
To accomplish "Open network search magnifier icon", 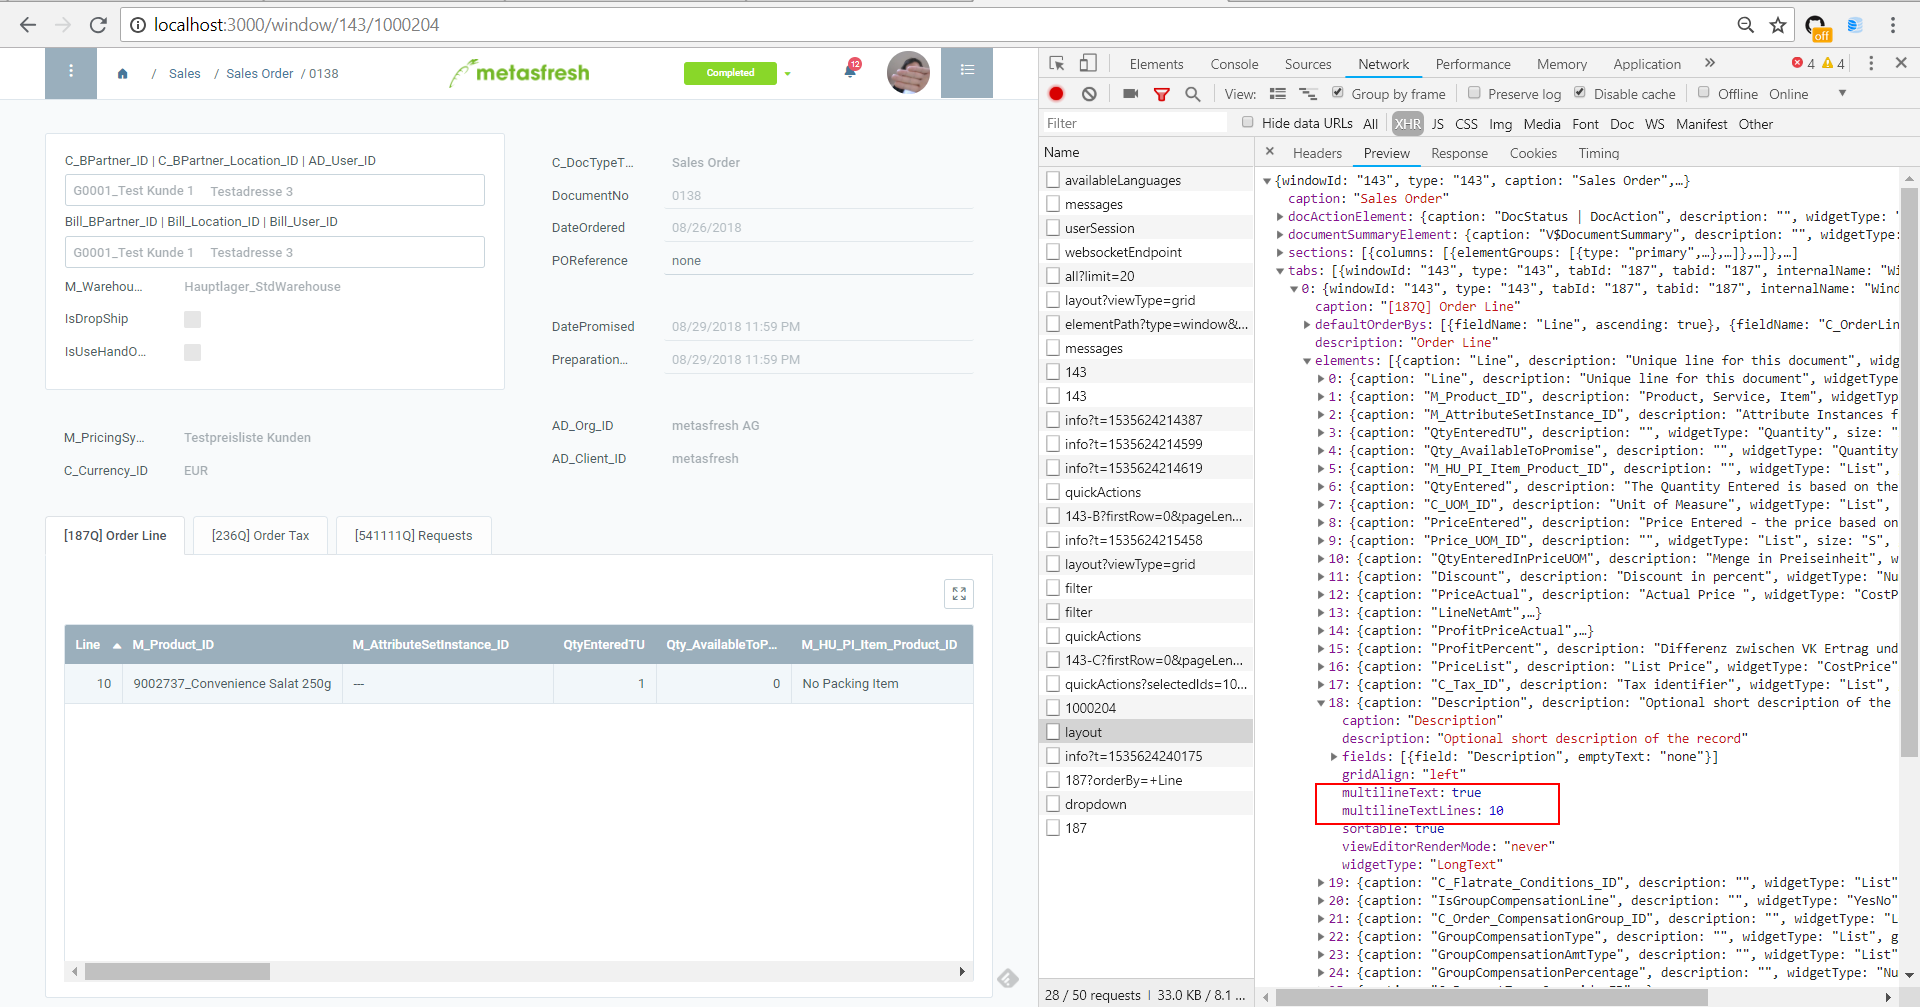I will 1193,94.
